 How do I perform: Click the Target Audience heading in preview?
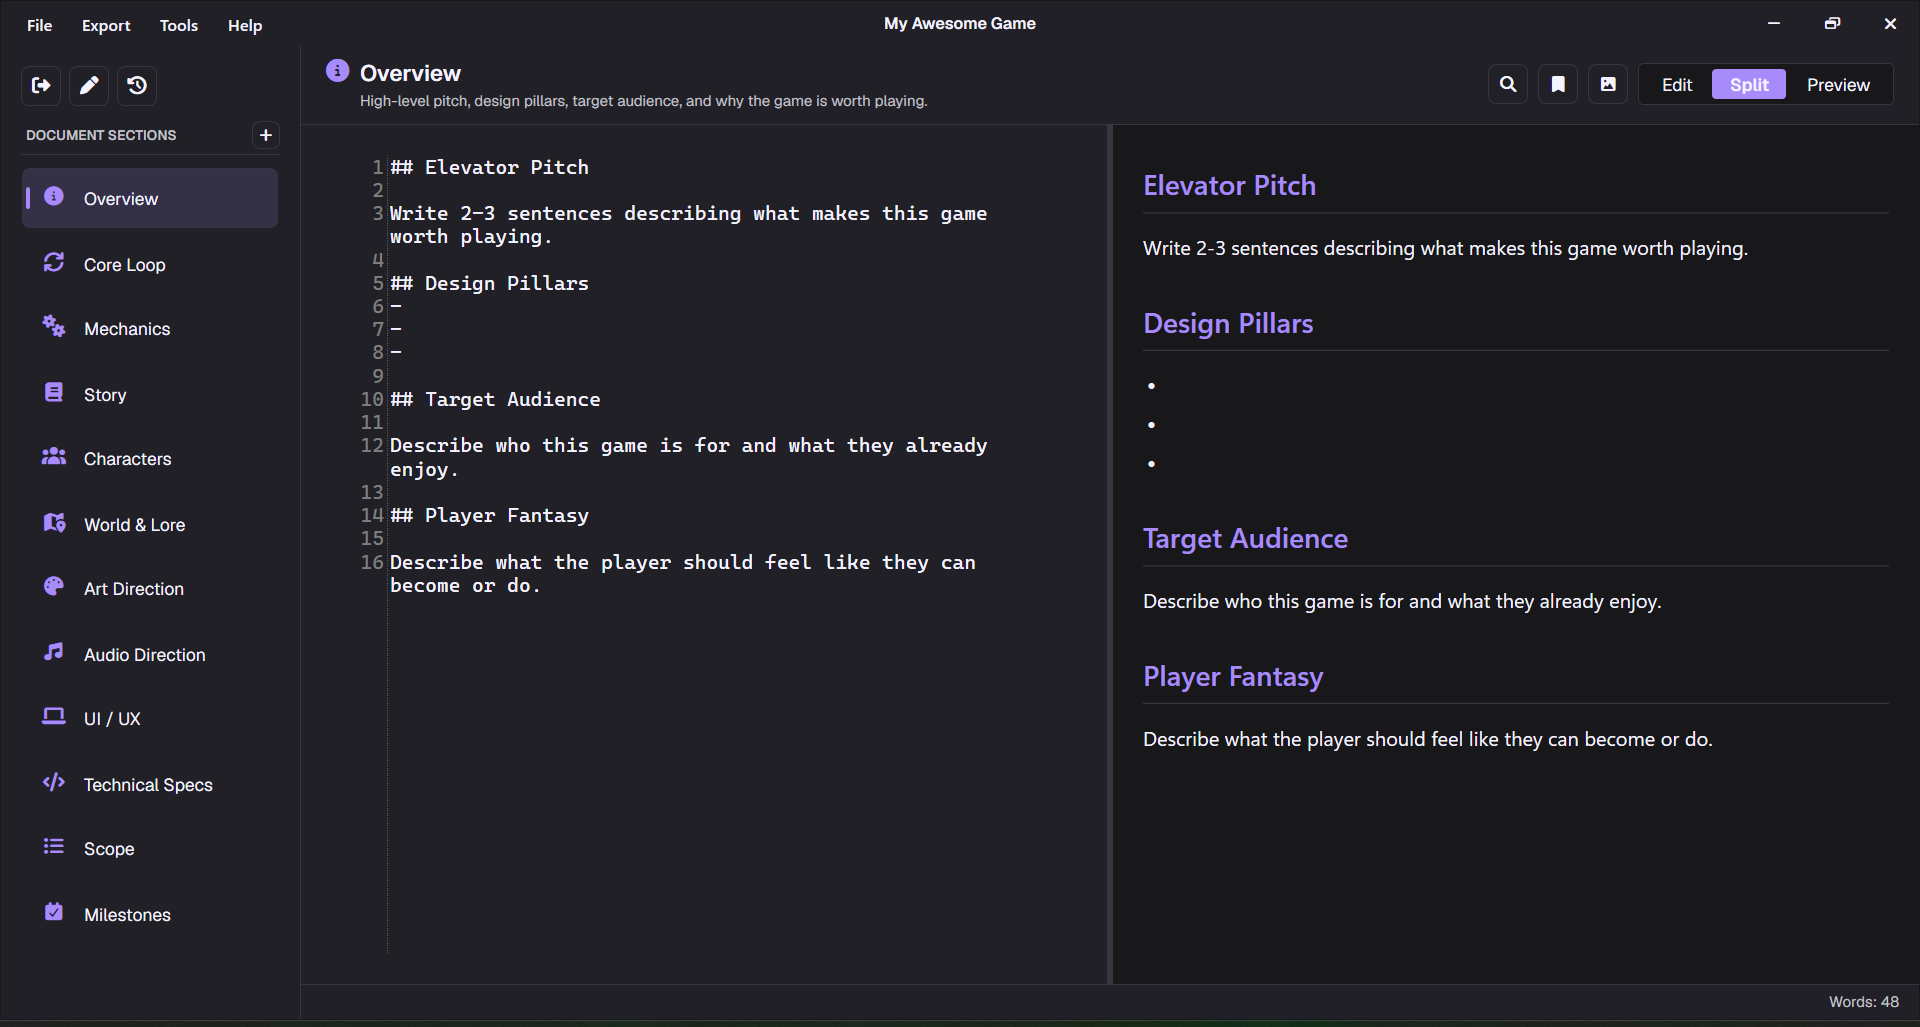(1245, 538)
